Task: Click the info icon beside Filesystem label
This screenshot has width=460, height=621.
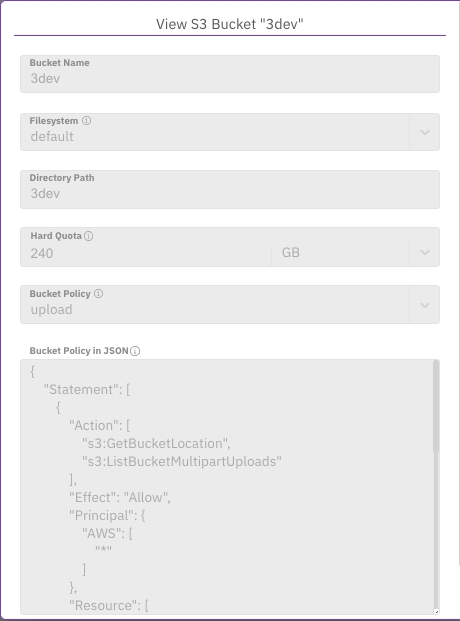Action: 86,121
